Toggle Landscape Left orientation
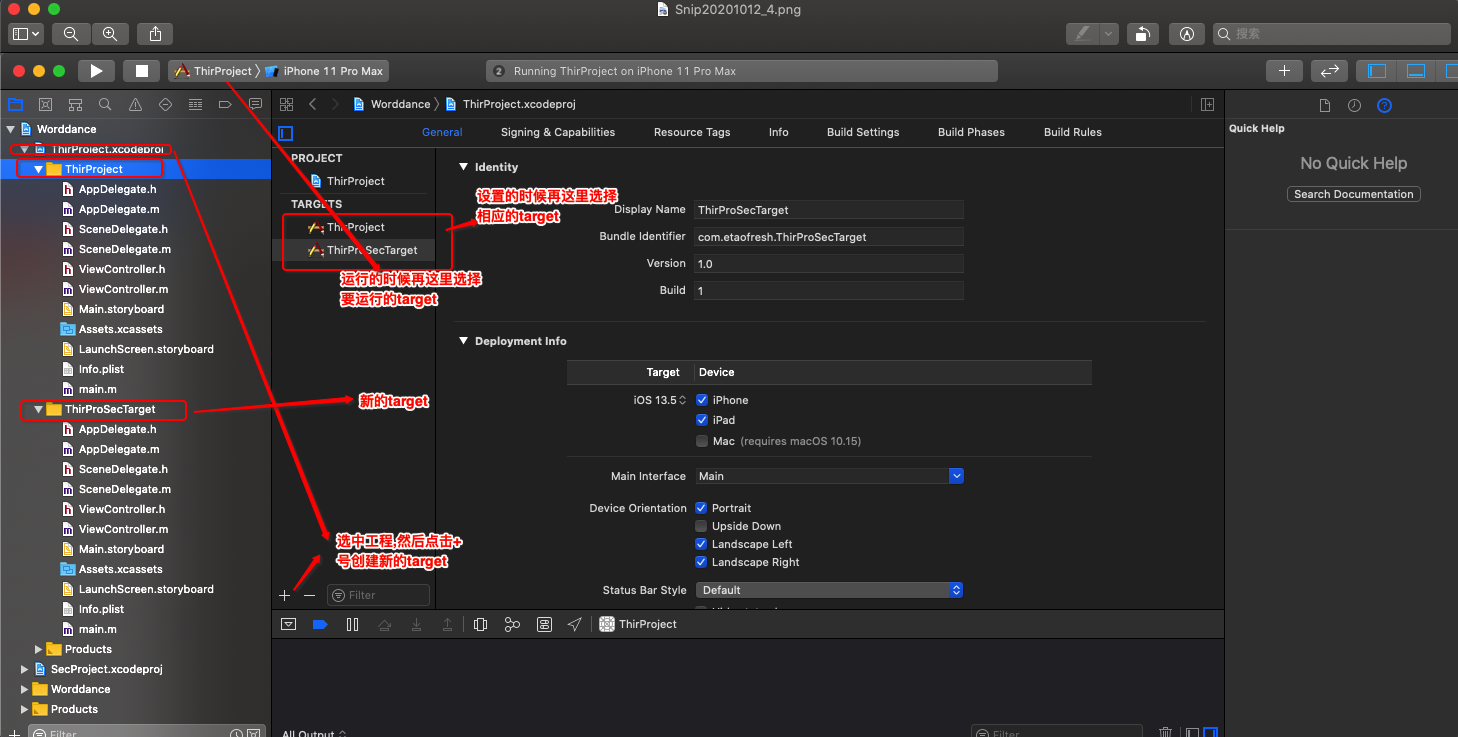The image size is (1458, 737). [702, 544]
